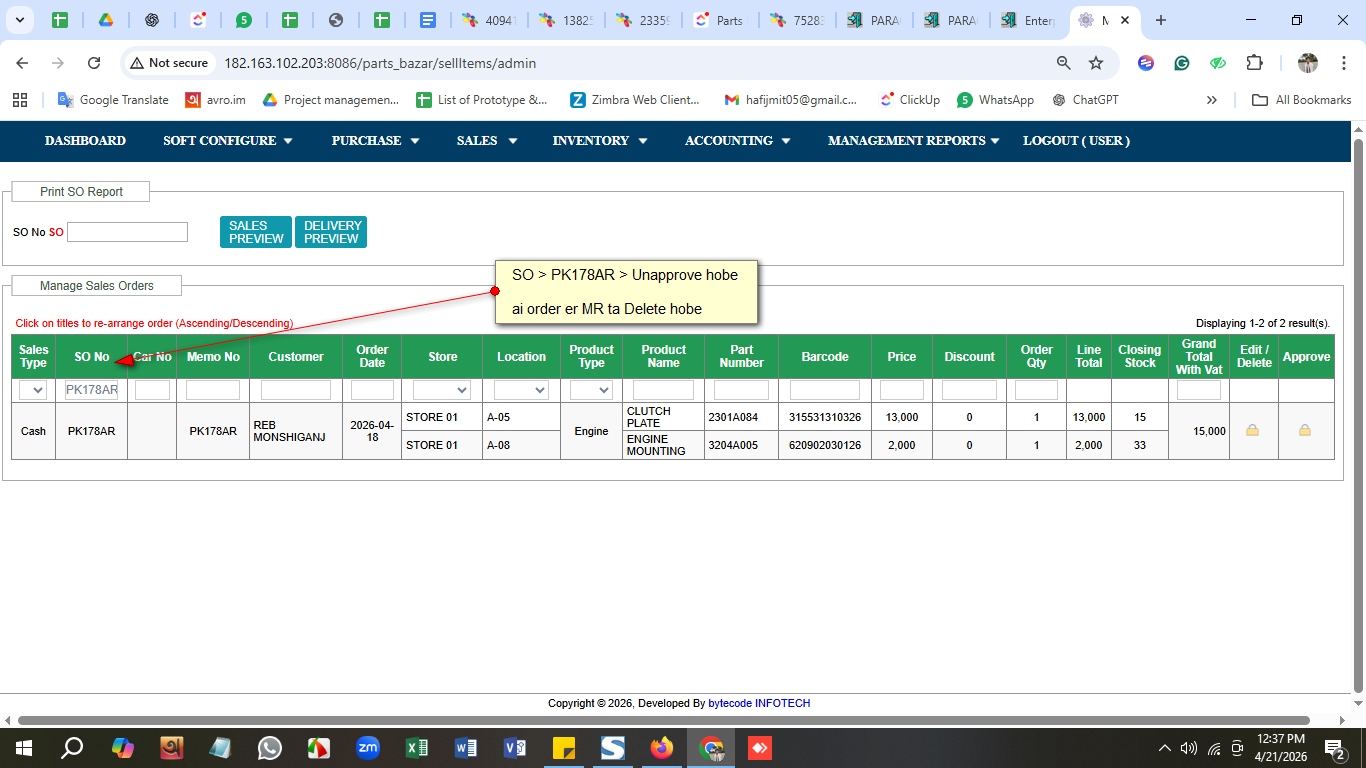Click the browser address bar URL
The width and height of the screenshot is (1366, 768).
pyautogui.click(x=380, y=63)
